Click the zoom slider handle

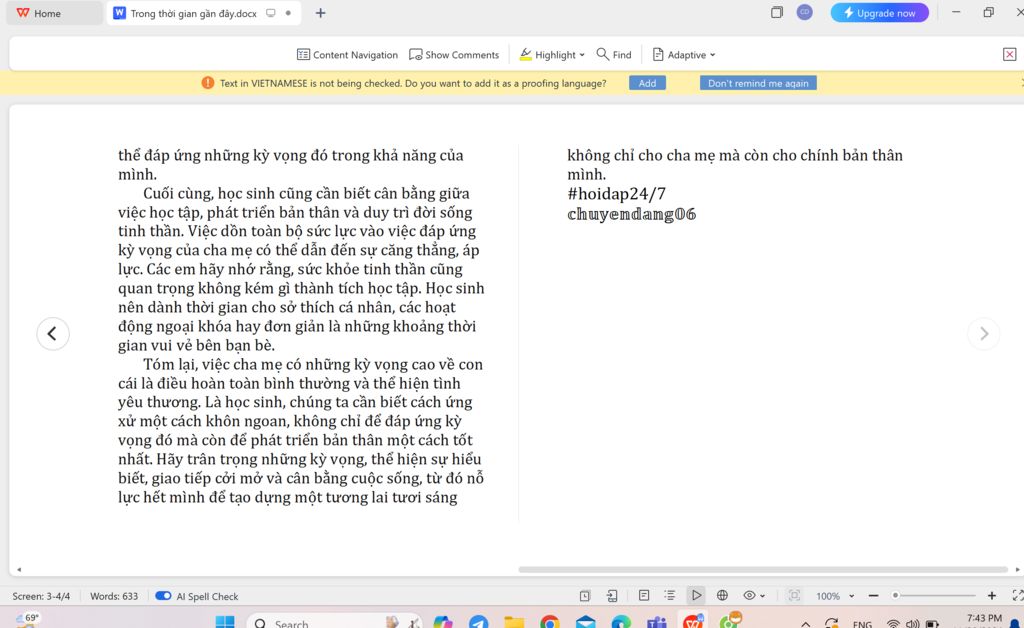pyautogui.click(x=896, y=596)
